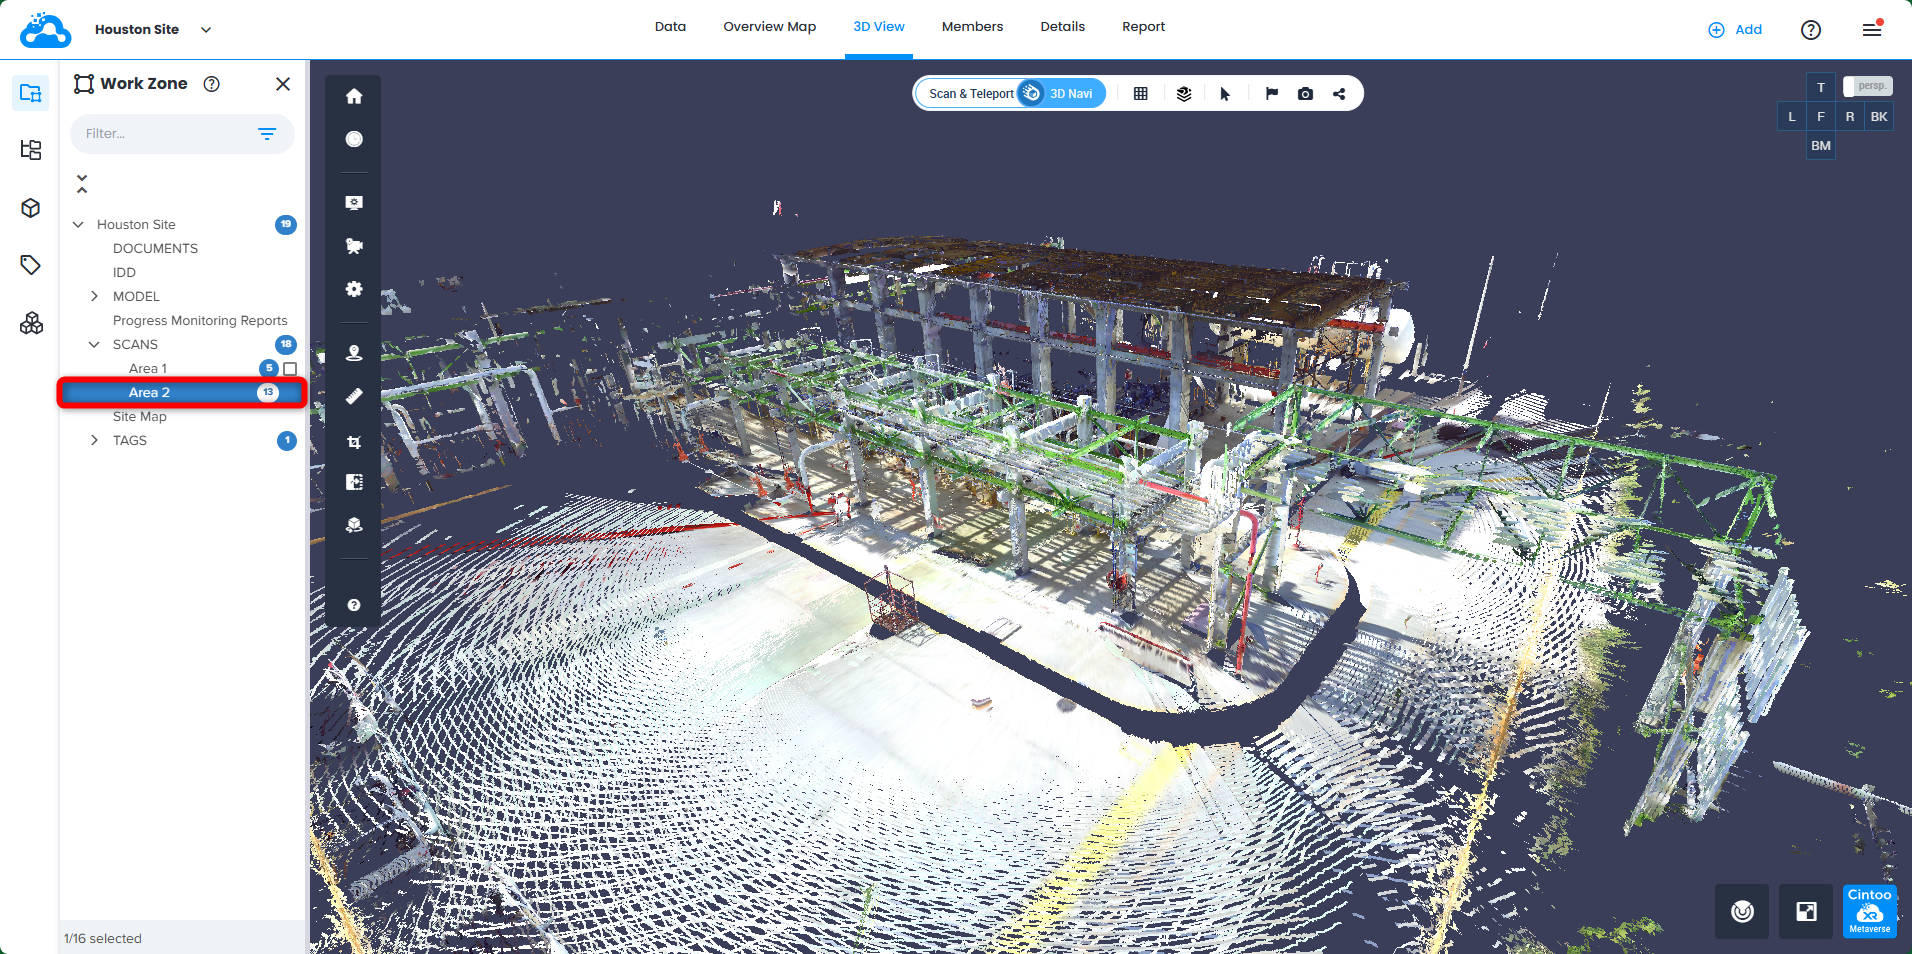Viewport: 1912px width, 954px height.
Task: Toggle the Area 1 checkbox
Action: coord(290,369)
